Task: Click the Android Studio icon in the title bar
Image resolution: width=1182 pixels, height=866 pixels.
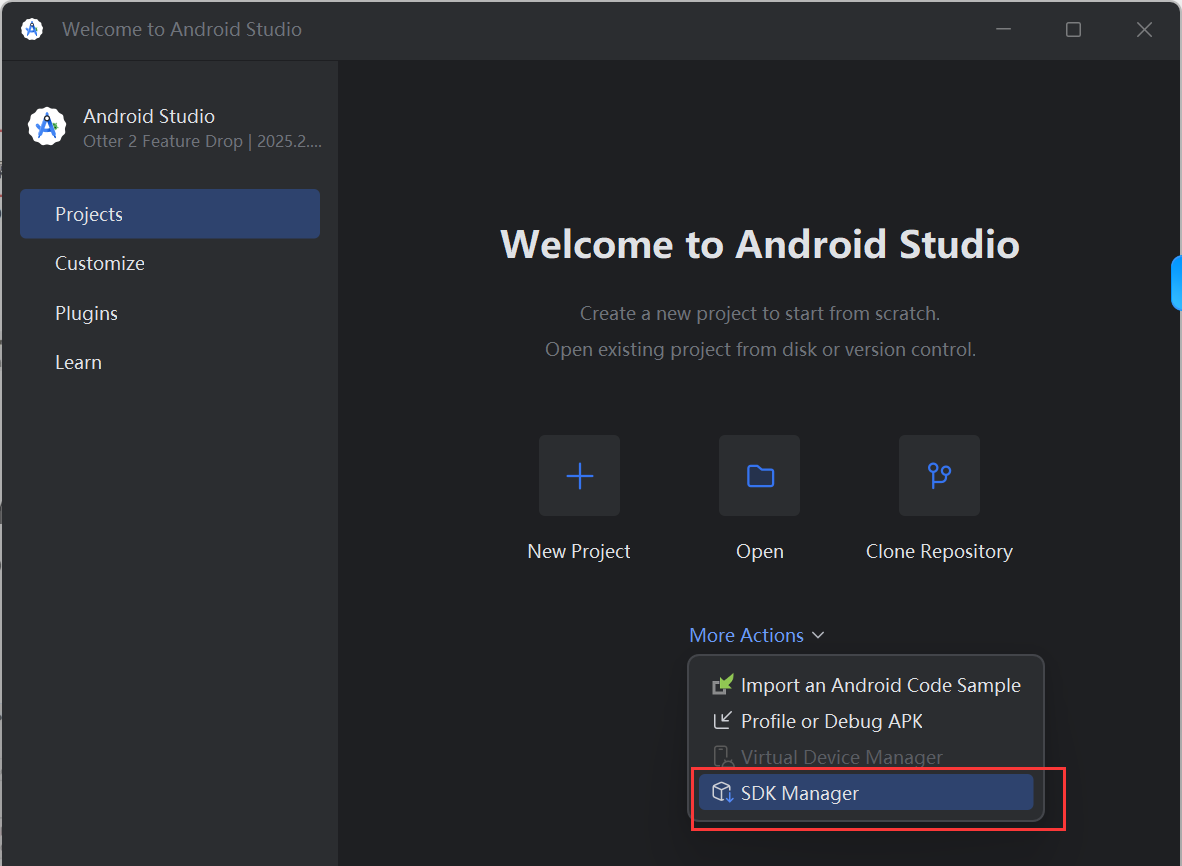Action: [32, 29]
